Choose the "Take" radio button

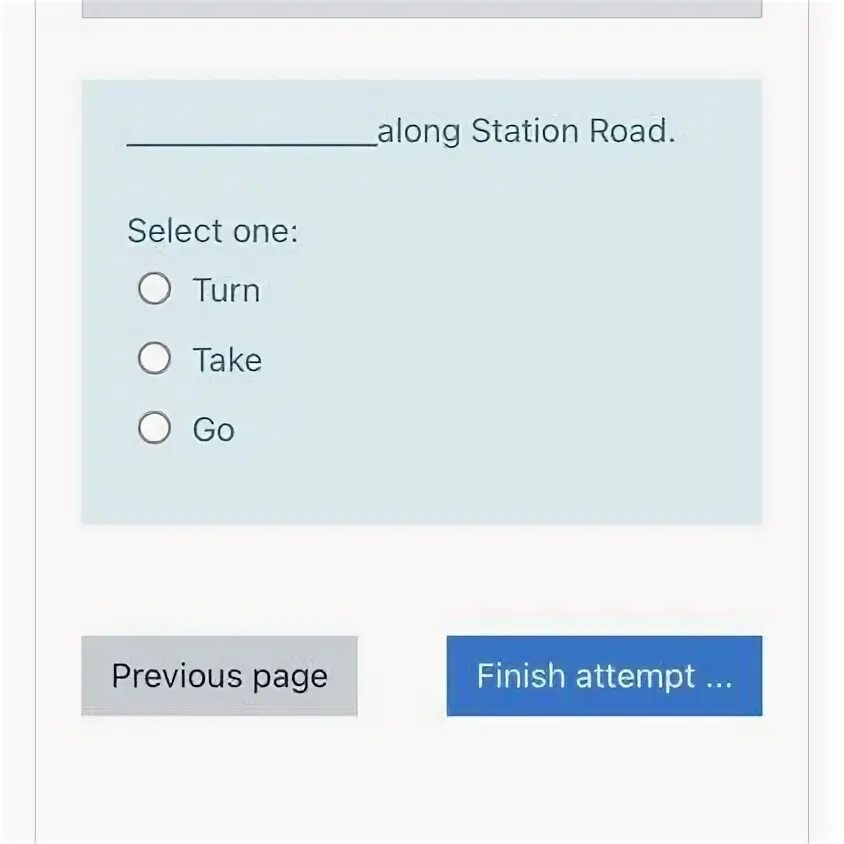coord(154,358)
